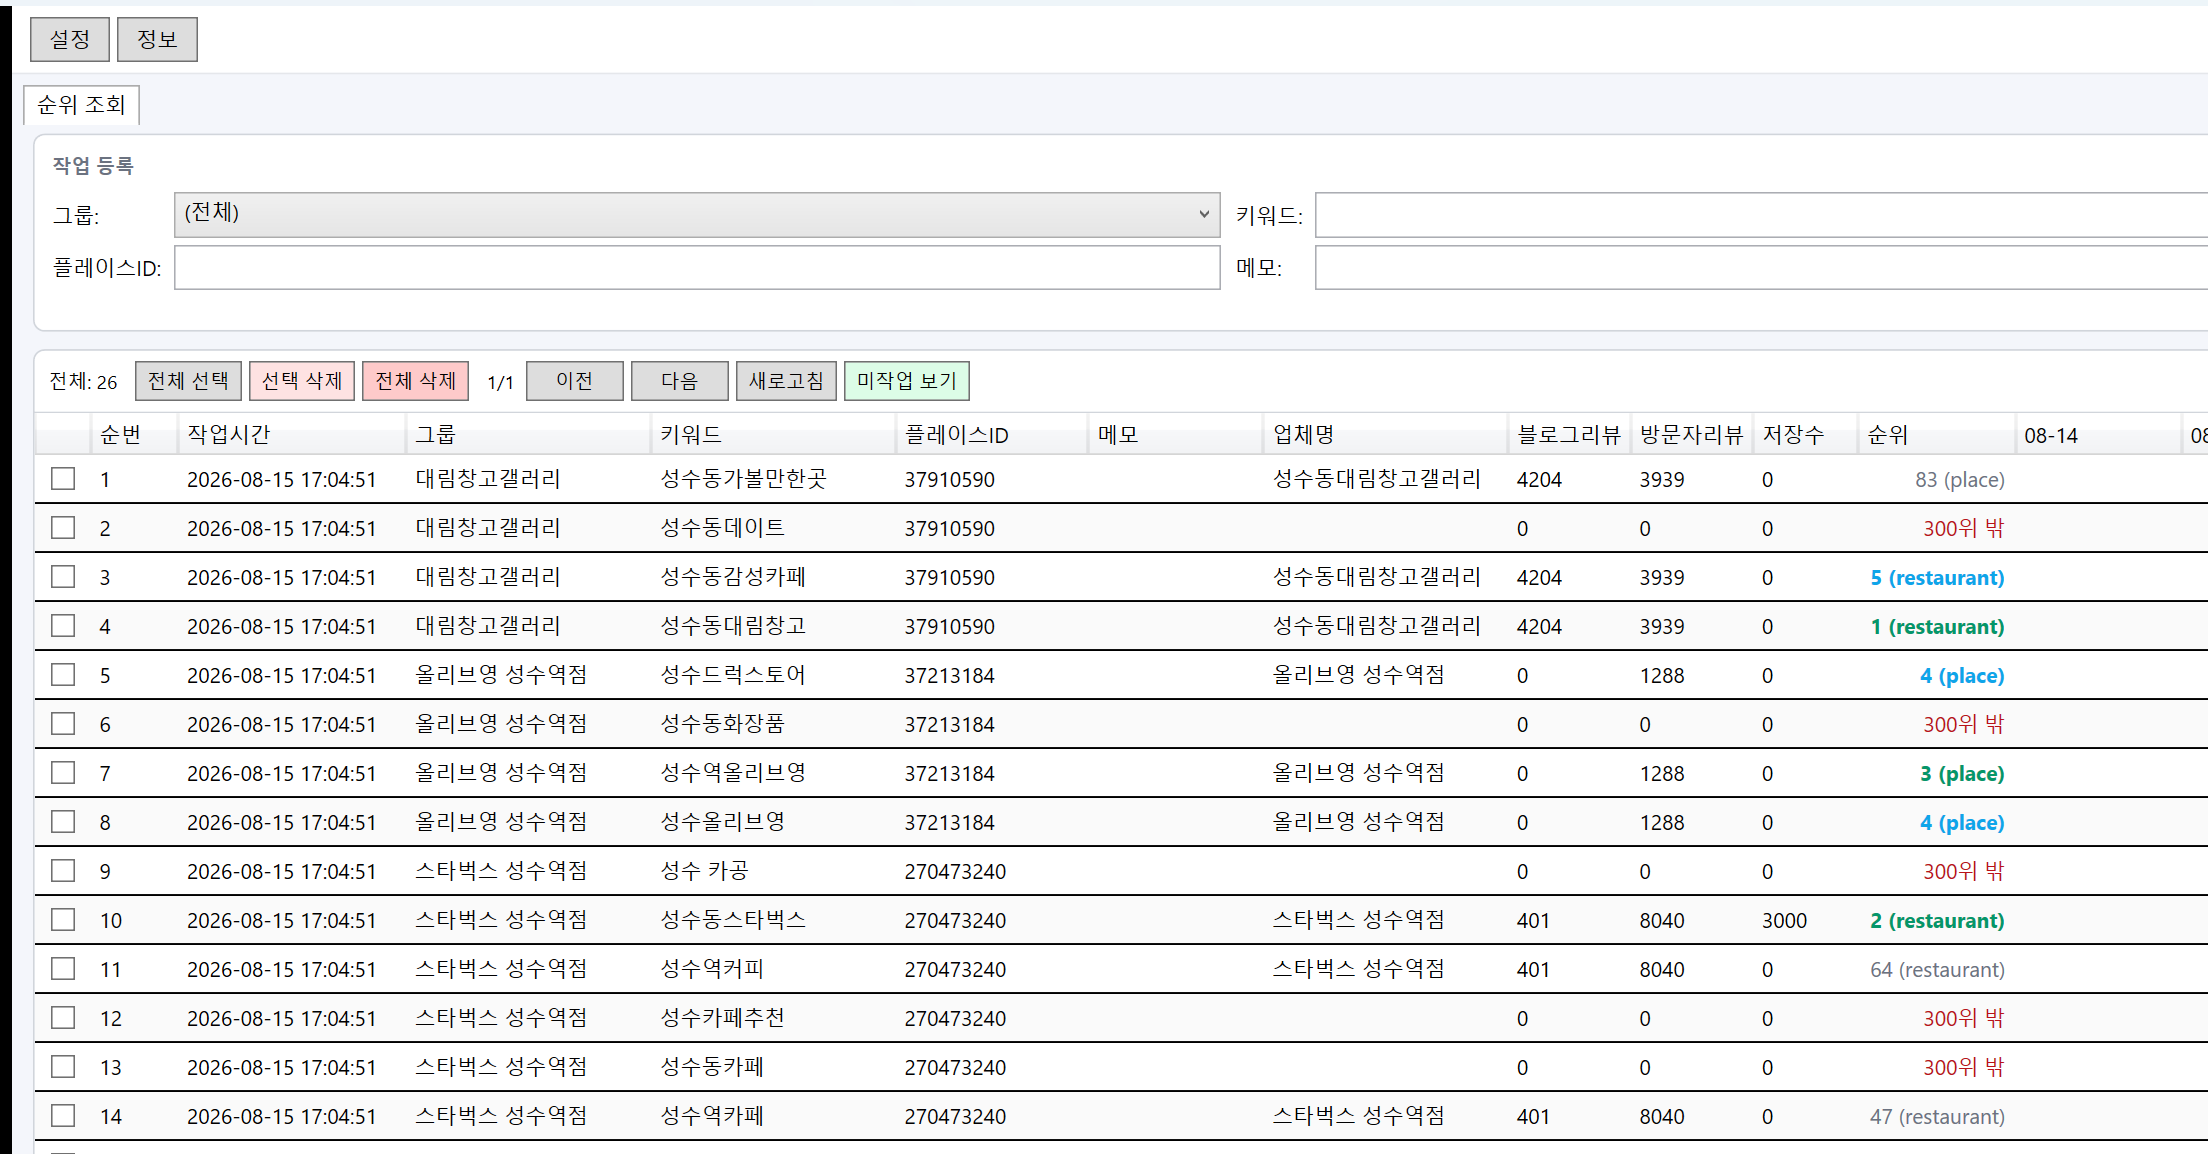The width and height of the screenshot is (2208, 1154).
Task: Check the checkbox for row 1
Action: point(63,479)
